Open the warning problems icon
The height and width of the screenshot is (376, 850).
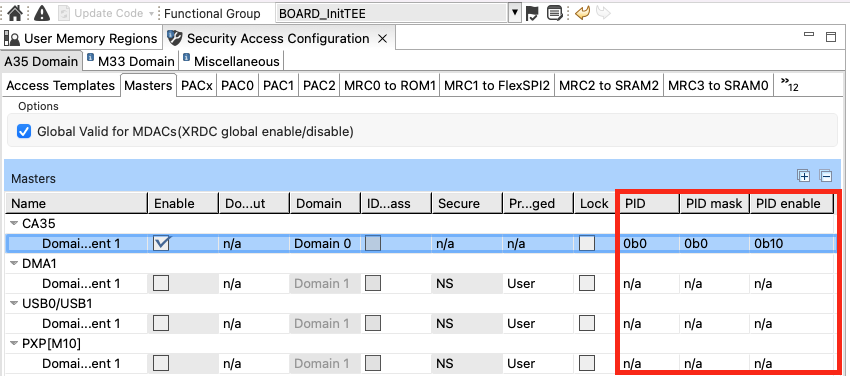pos(42,13)
